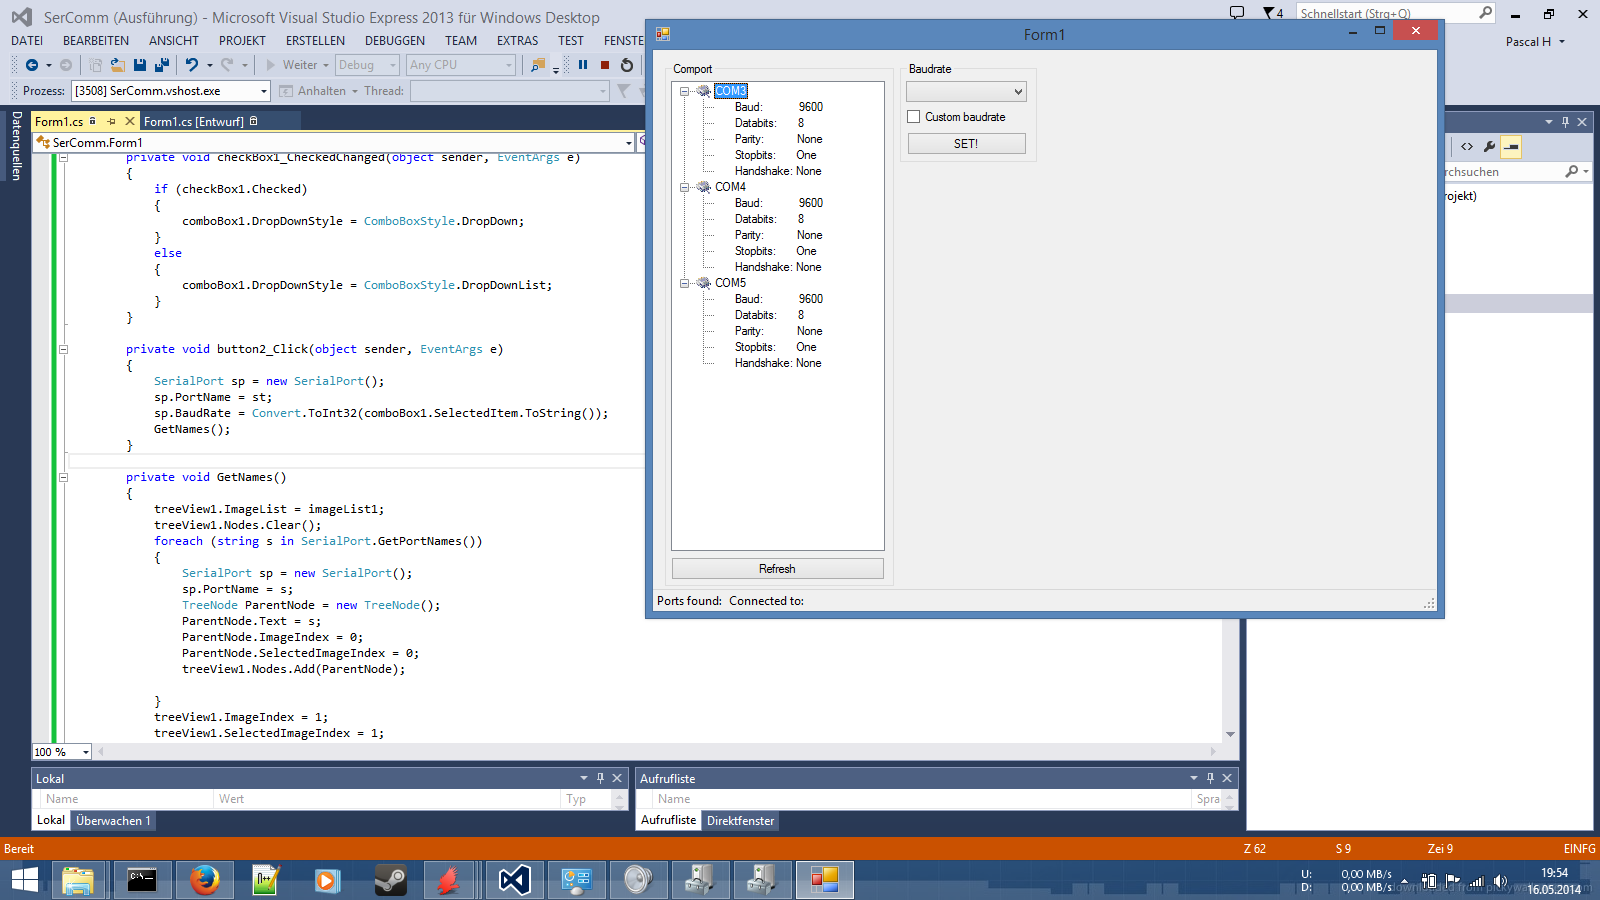
Task: Close the Form1.cs editor tab
Action: 129,121
